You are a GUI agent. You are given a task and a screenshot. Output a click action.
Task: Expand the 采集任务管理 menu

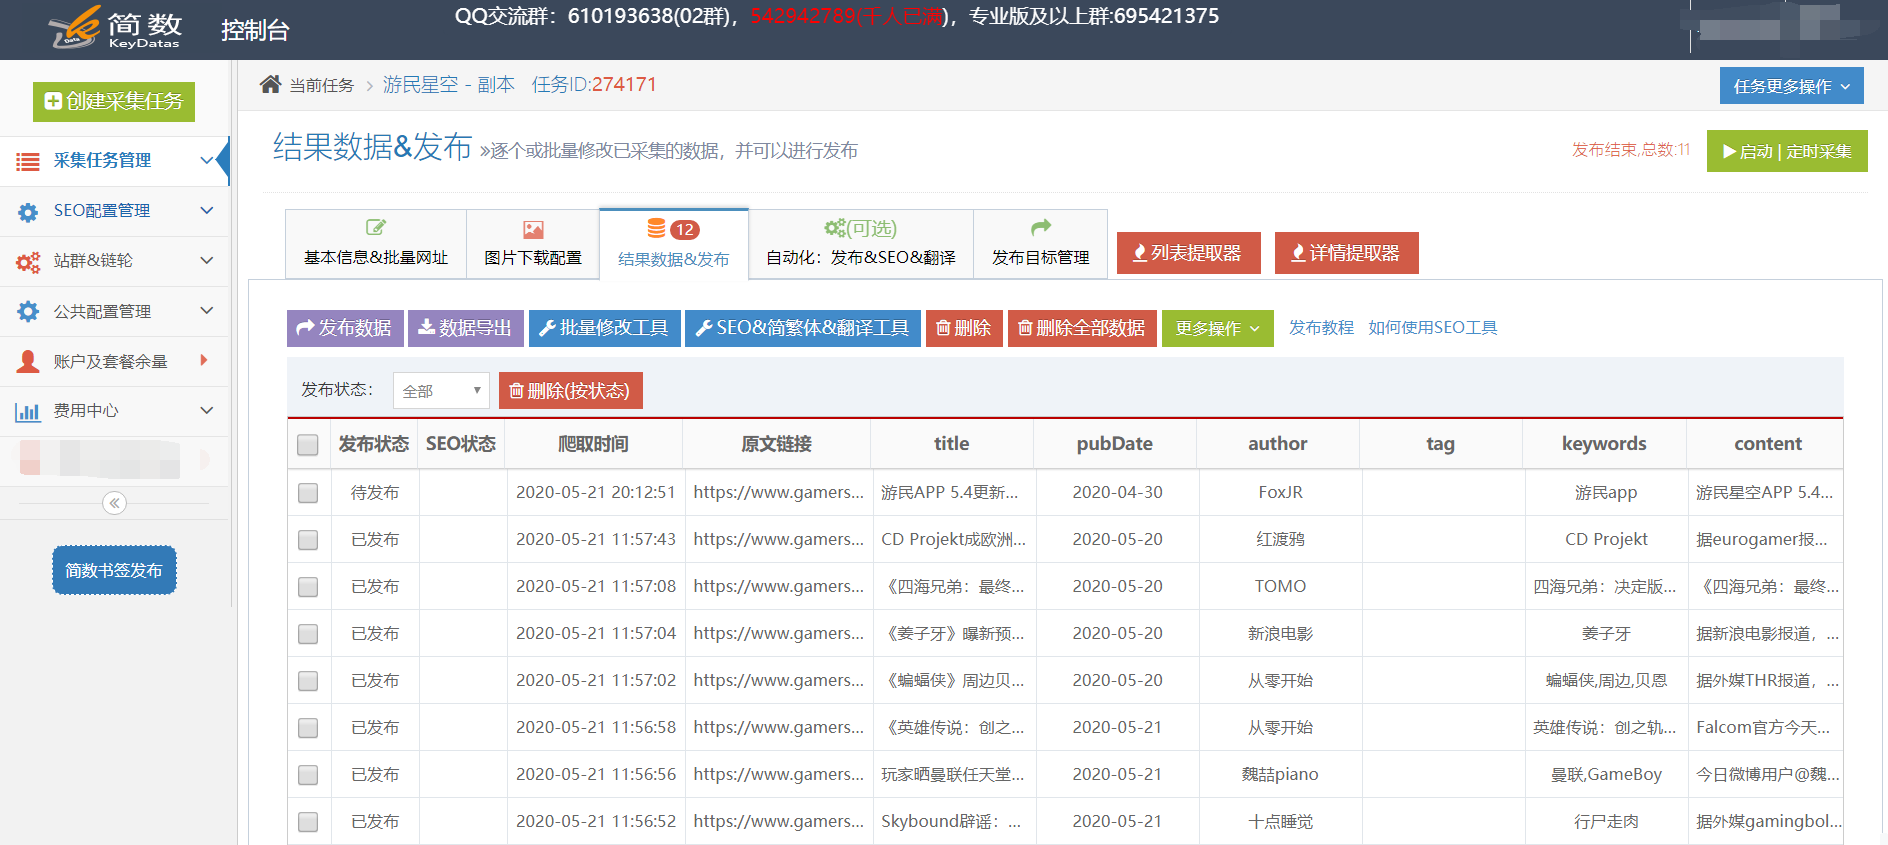[207, 160]
